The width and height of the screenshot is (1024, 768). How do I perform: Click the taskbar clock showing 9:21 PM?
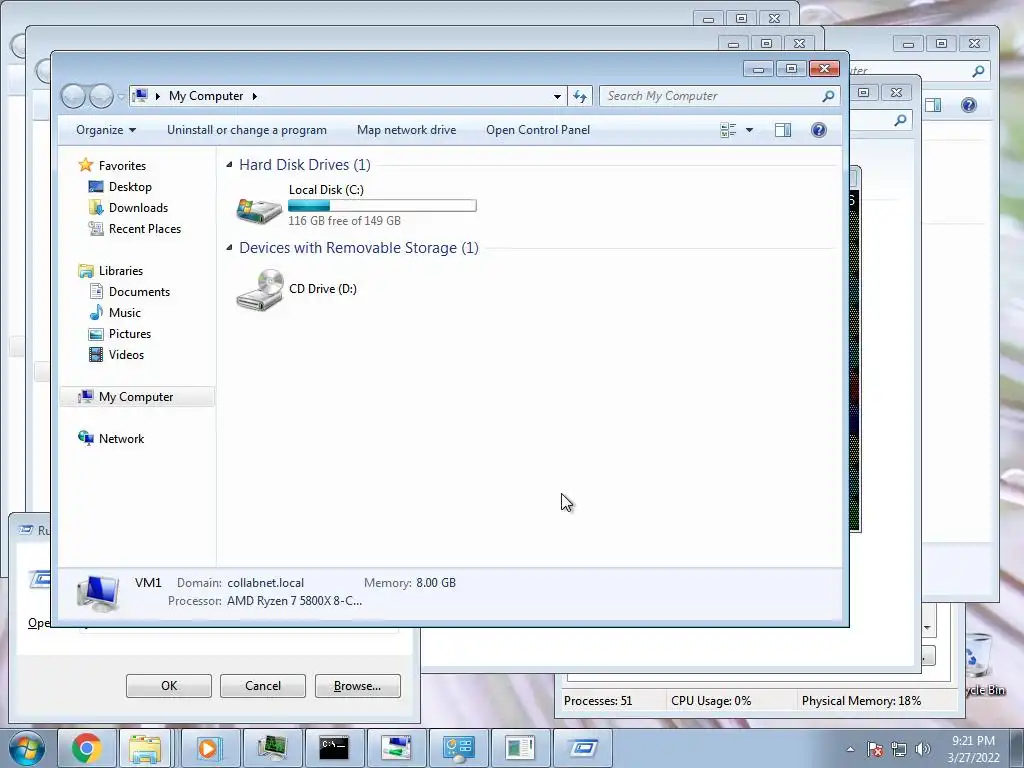tap(973, 749)
